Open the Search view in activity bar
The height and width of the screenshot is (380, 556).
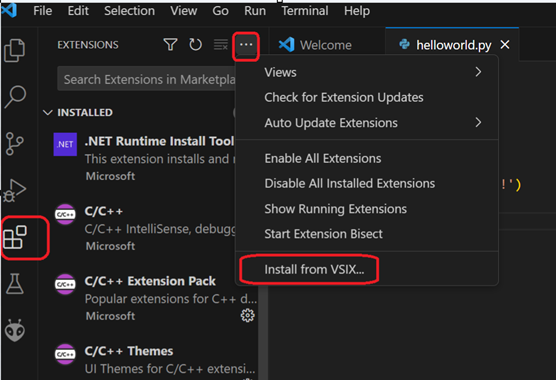click(15, 96)
